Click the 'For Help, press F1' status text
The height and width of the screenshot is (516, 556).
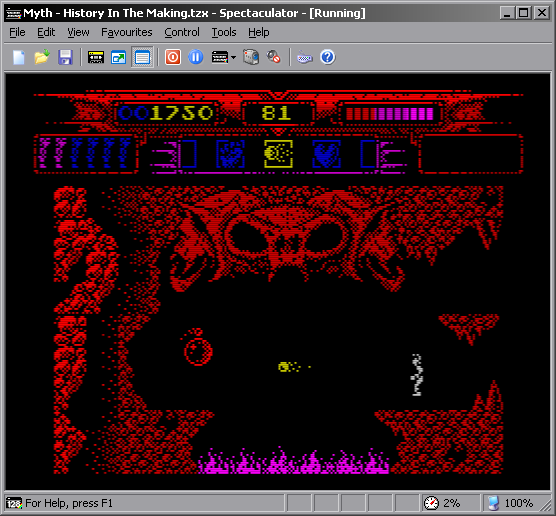click(x=69, y=503)
